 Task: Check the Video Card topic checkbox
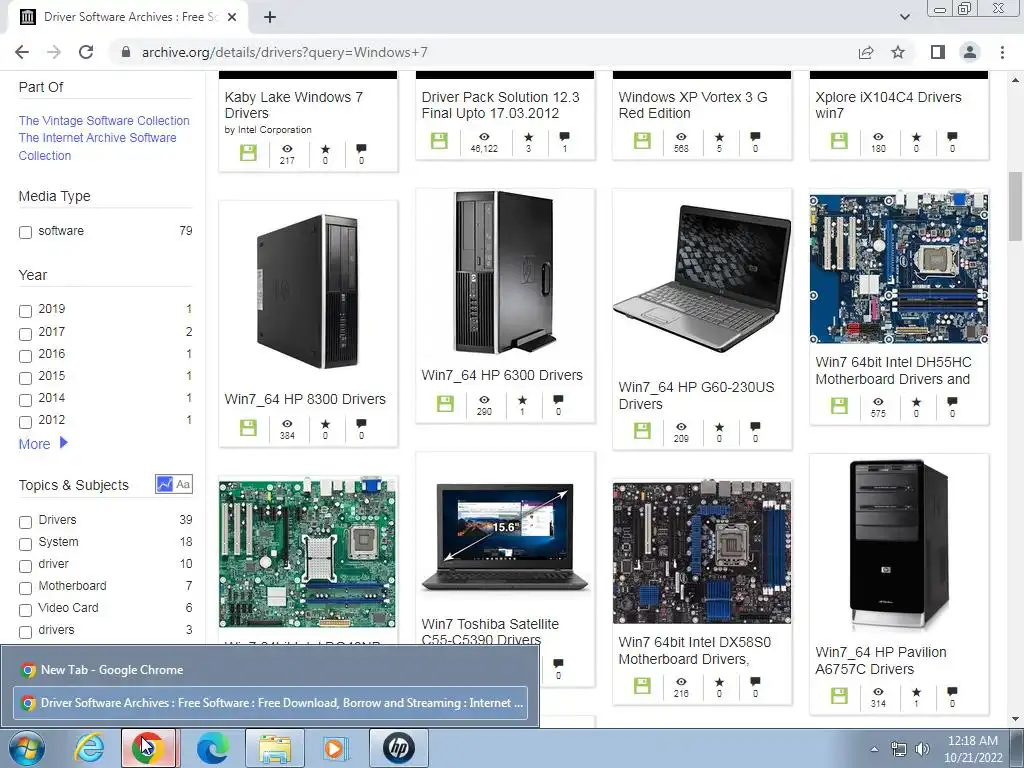tap(25, 610)
